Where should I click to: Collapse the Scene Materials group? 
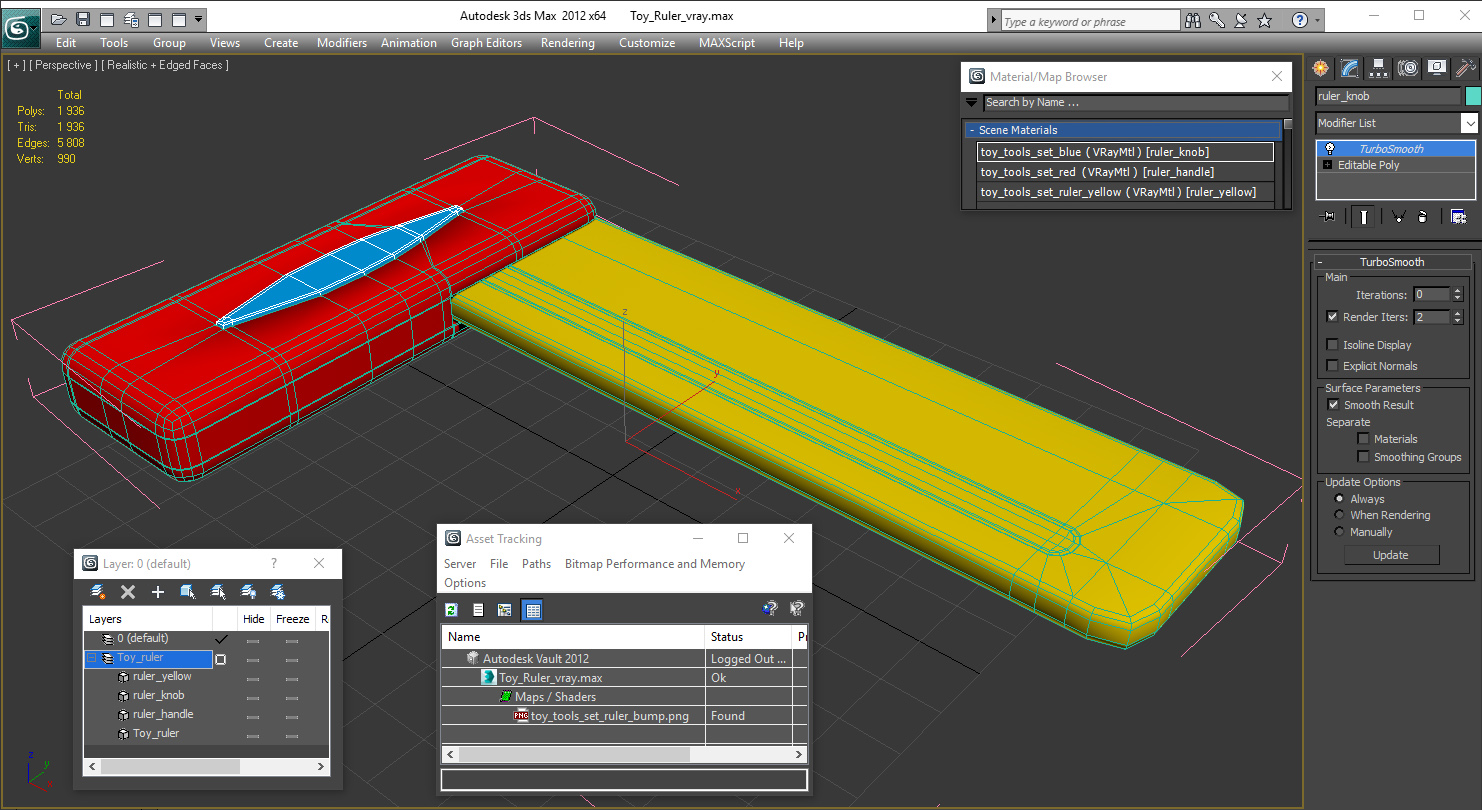pyautogui.click(x=971, y=130)
